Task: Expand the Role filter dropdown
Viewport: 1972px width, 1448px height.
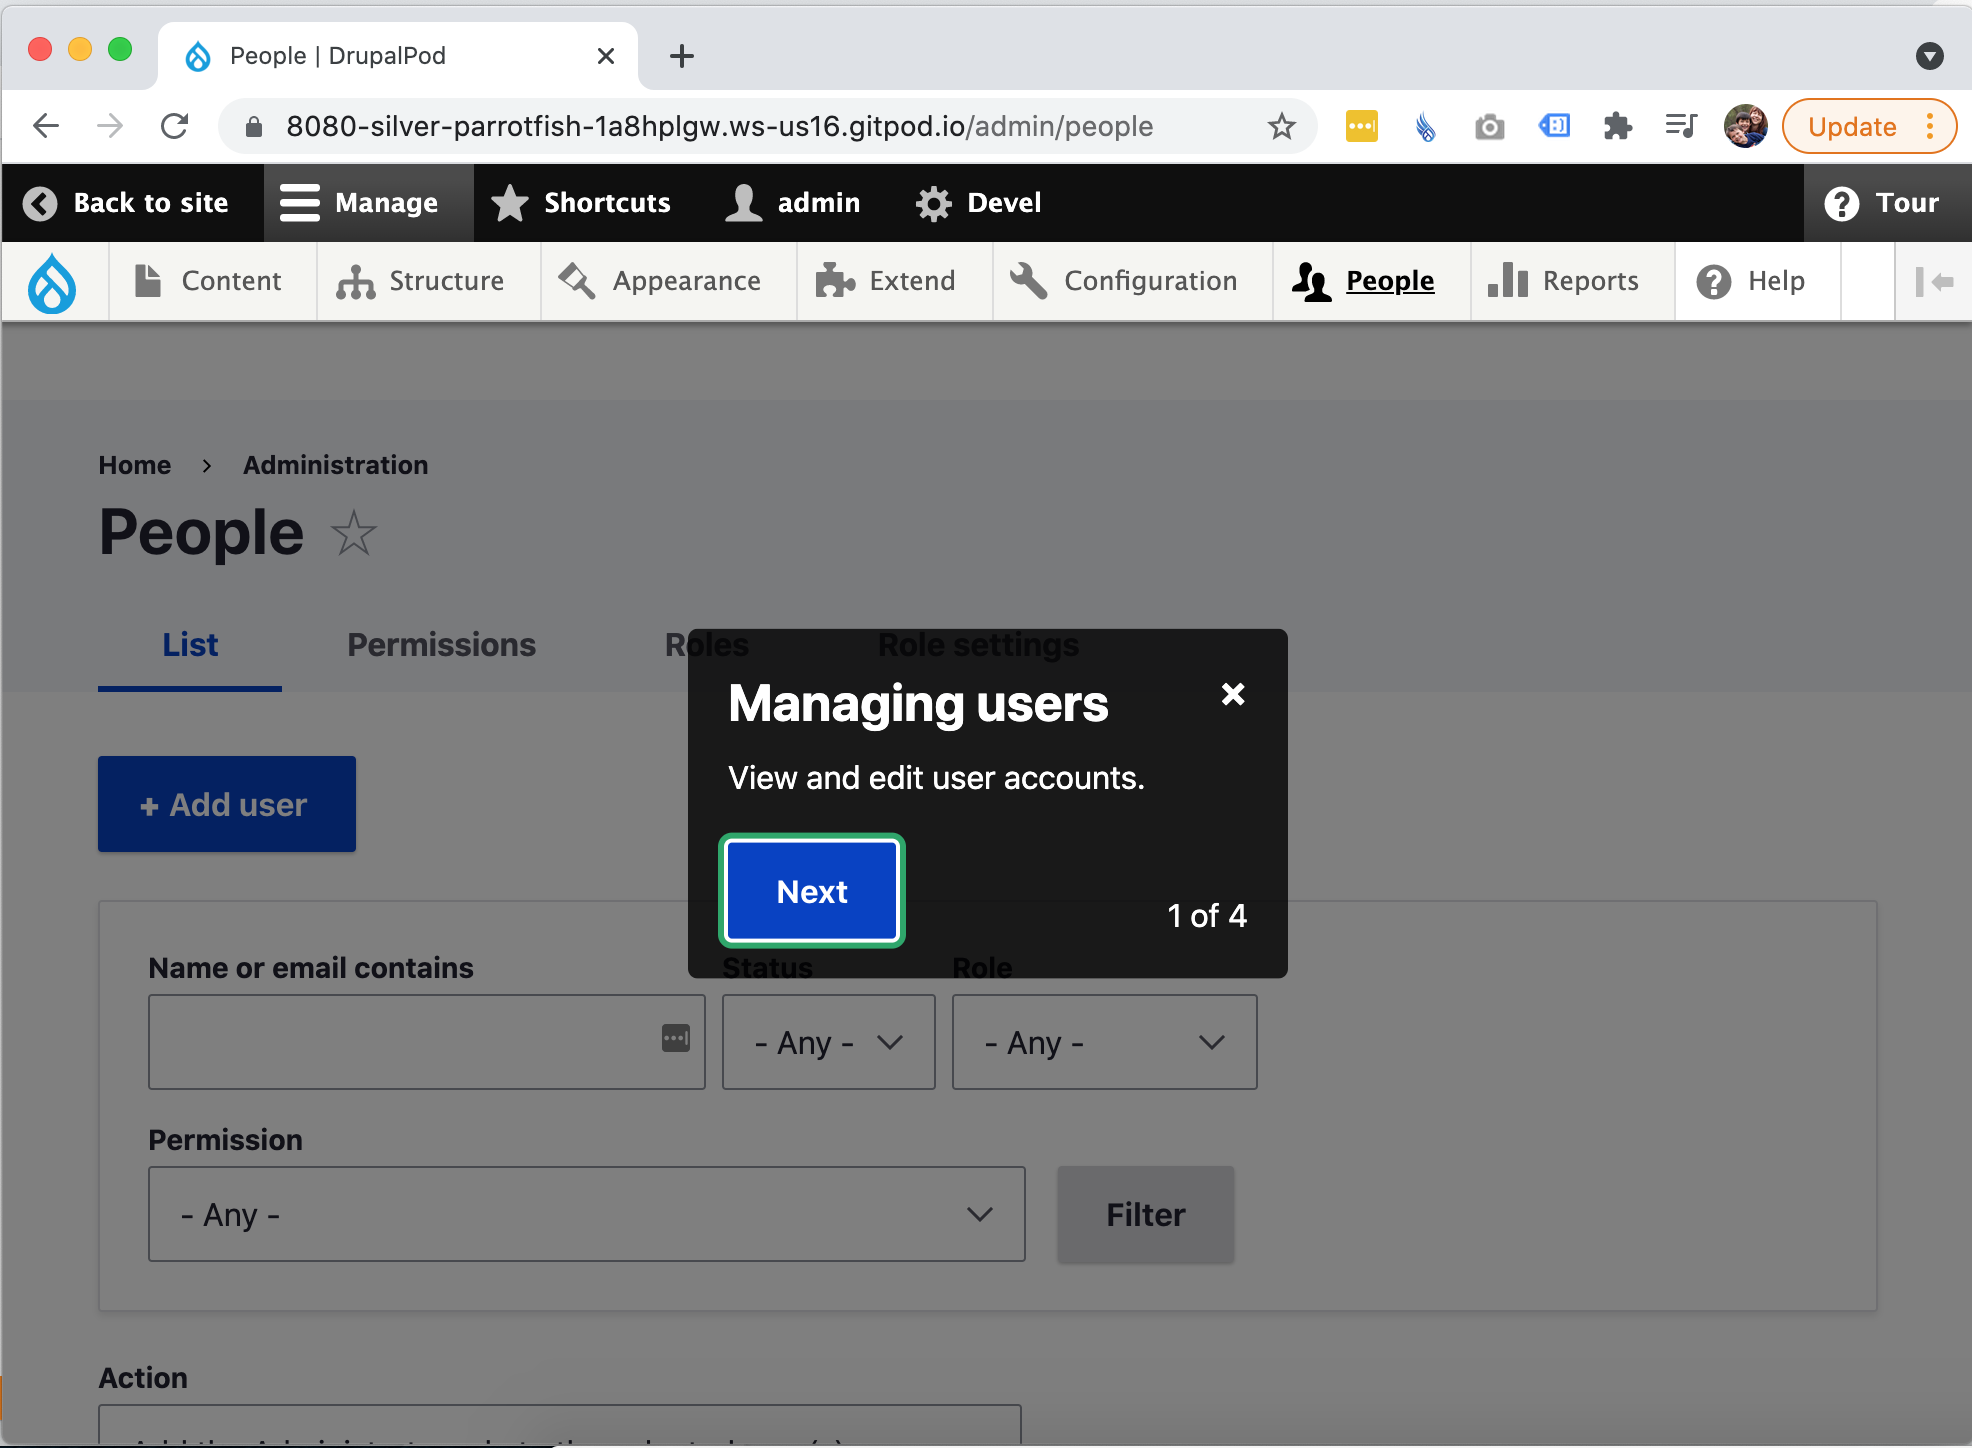Action: coord(1103,1042)
